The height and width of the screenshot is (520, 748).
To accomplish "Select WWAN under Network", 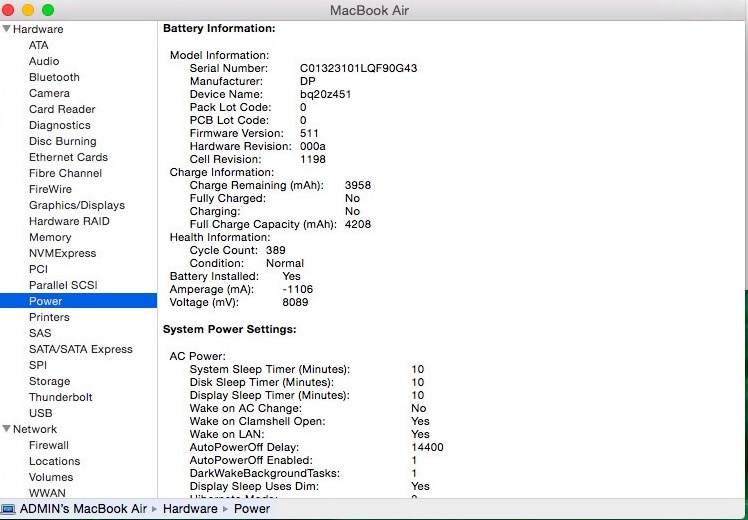I will point(47,493).
